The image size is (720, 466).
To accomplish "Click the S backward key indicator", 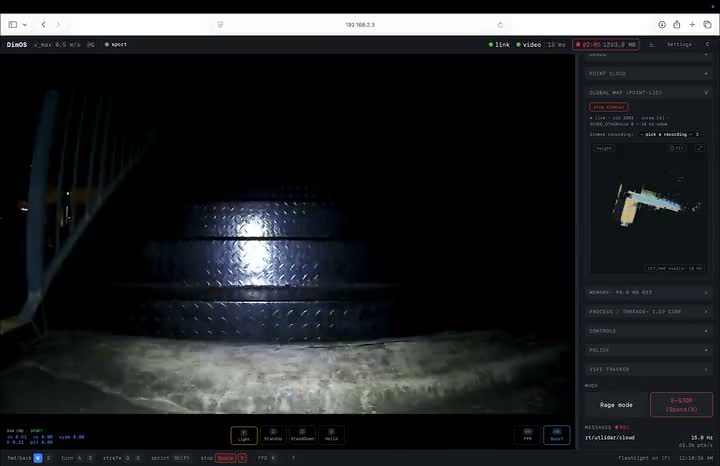I will coord(48,458).
